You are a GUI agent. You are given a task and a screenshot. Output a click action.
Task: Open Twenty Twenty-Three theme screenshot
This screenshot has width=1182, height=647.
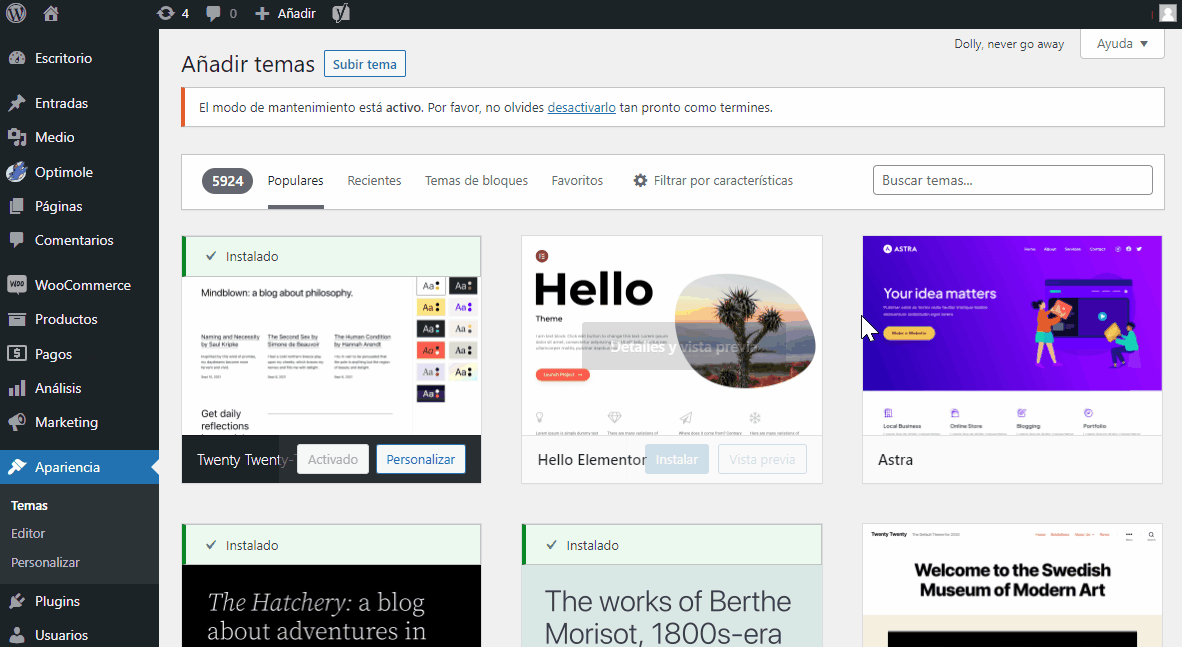pyautogui.click(x=332, y=356)
